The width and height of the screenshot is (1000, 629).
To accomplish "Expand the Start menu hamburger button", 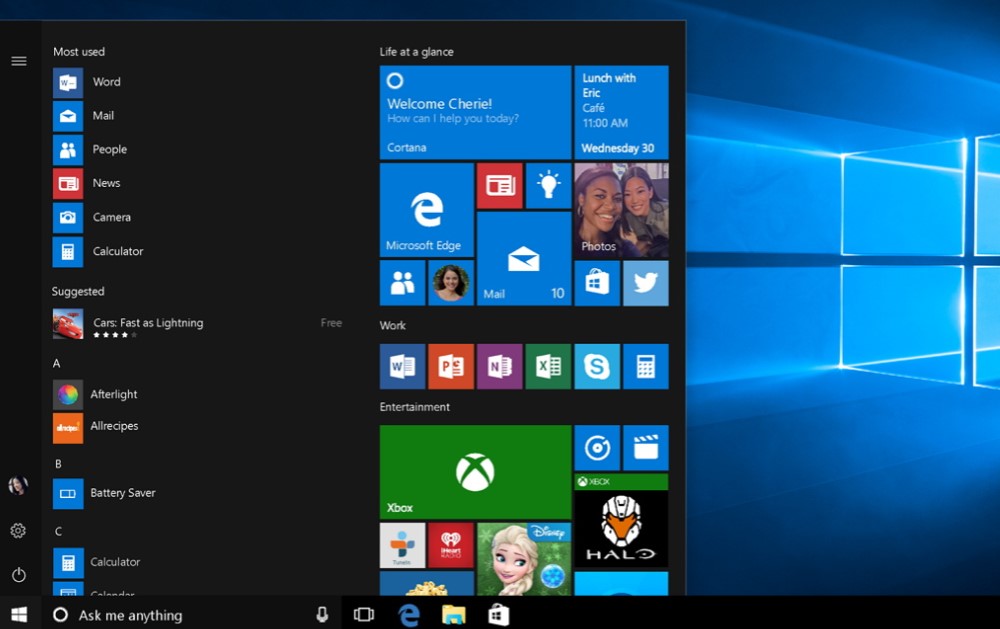I will (x=18, y=60).
